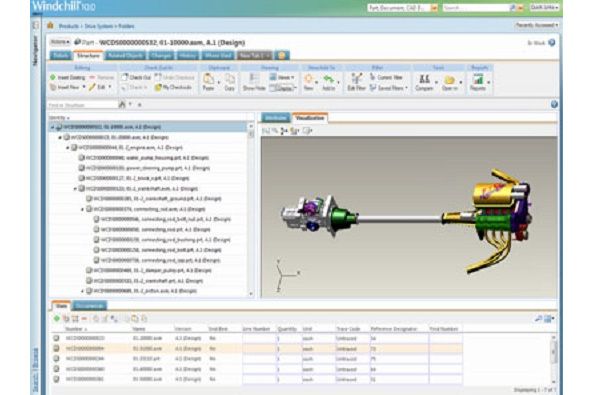Click Products in the breadcrumb
This screenshot has height=395, width=592.
tap(69, 26)
